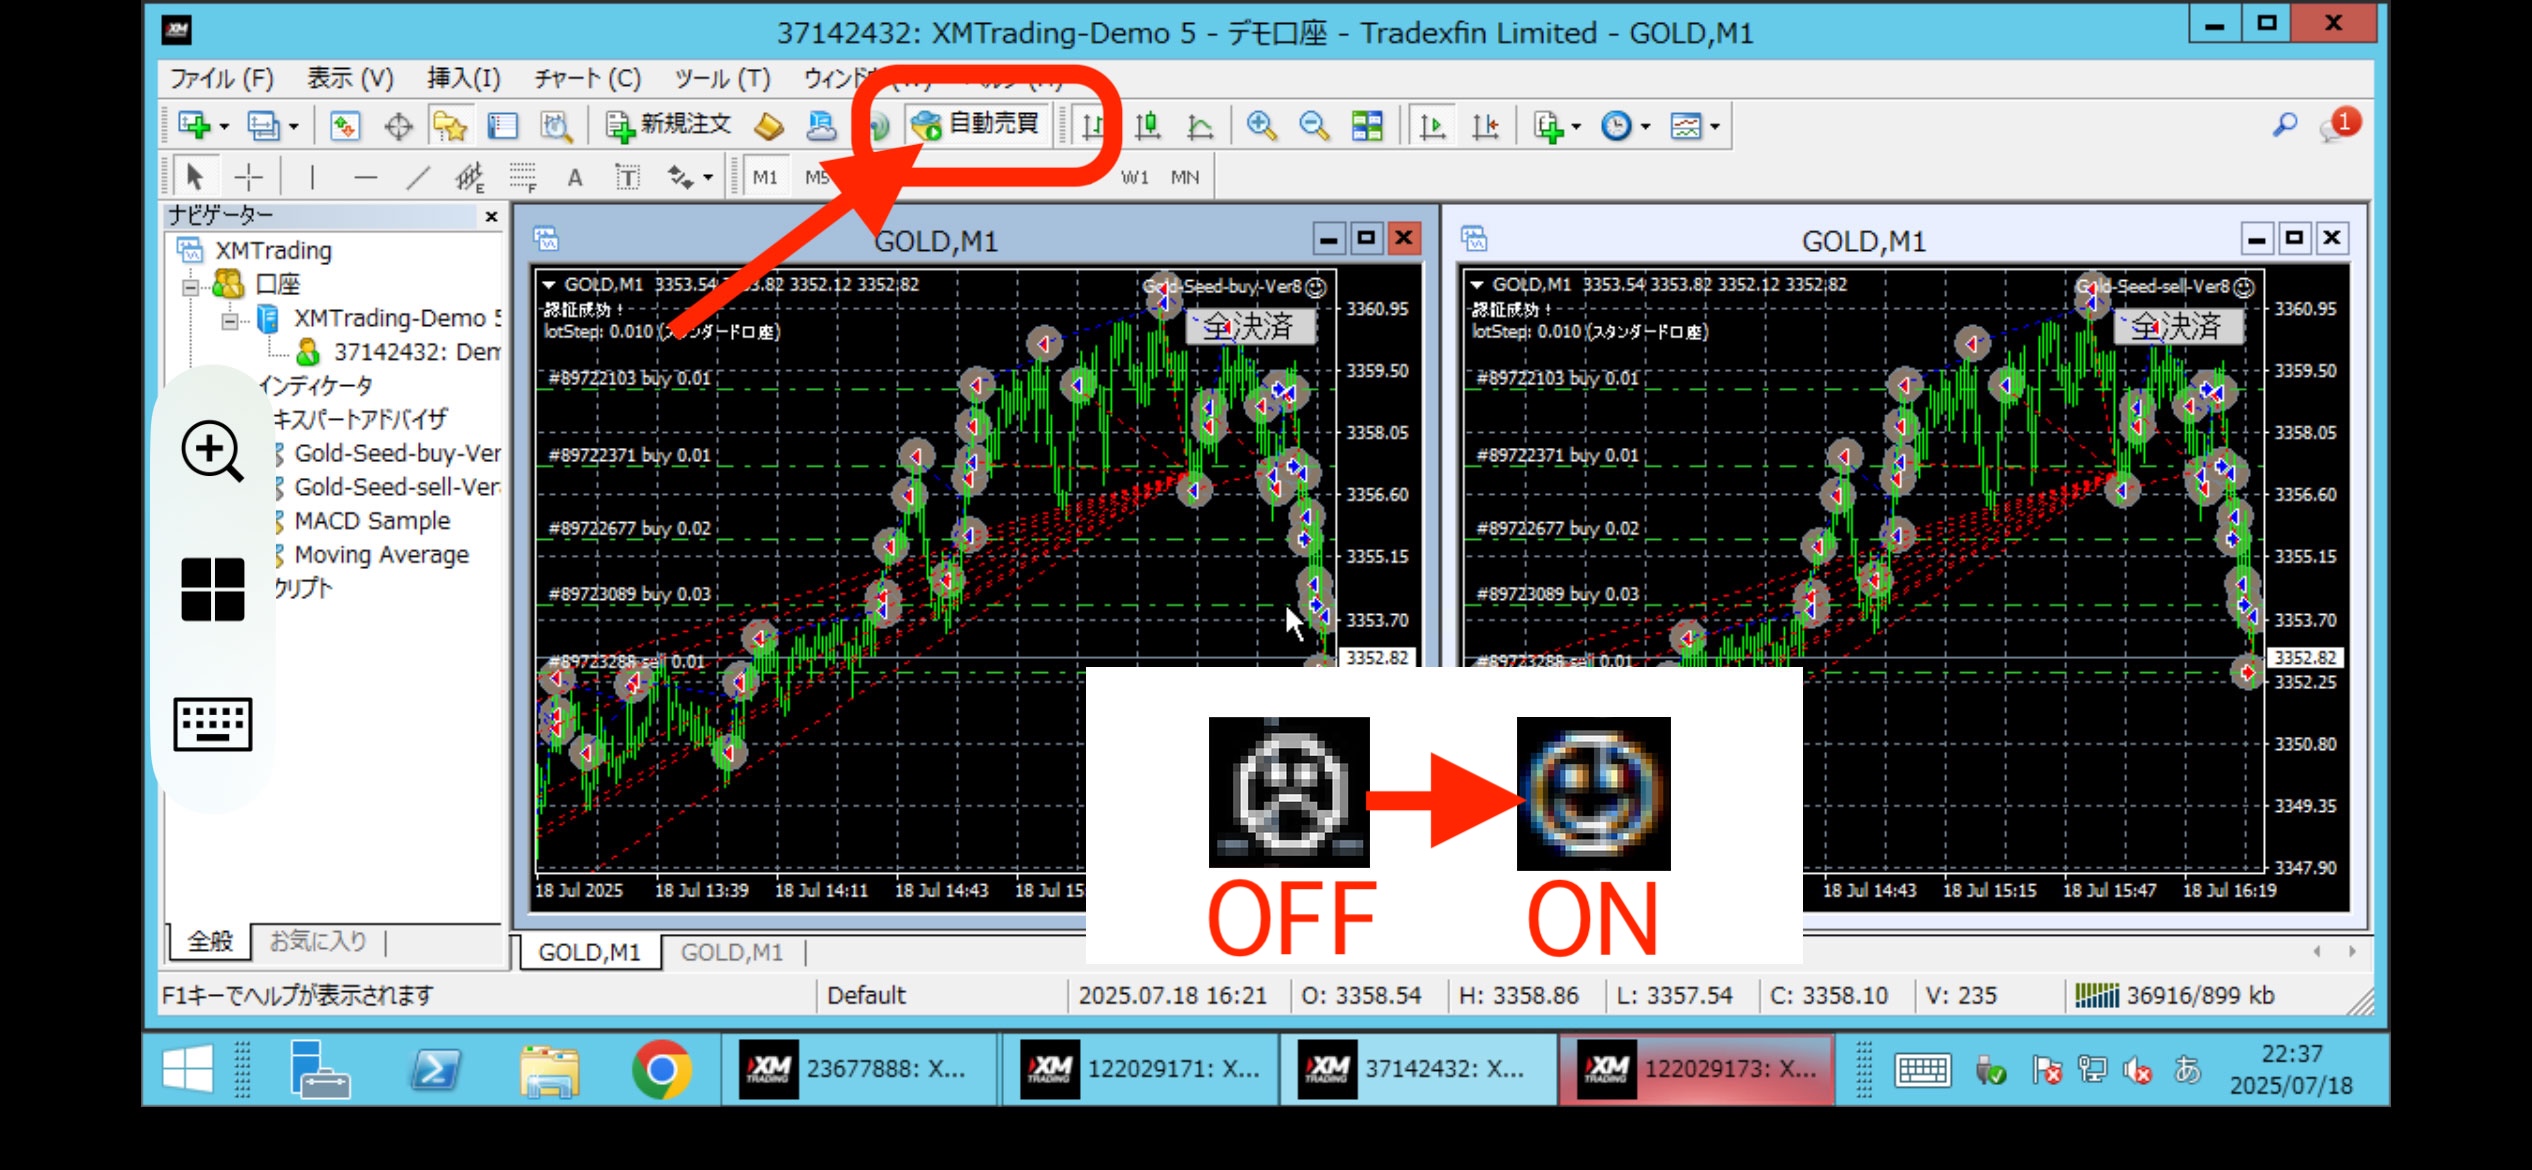The width and height of the screenshot is (2532, 1170).
Task: Open the Indicators list toolbar icon
Action: (x=1548, y=127)
